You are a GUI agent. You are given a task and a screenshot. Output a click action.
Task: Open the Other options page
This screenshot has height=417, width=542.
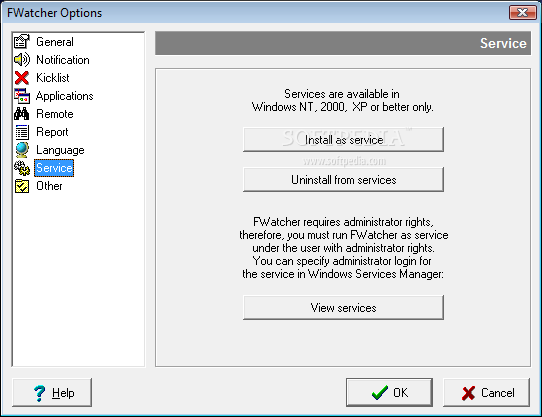point(49,186)
